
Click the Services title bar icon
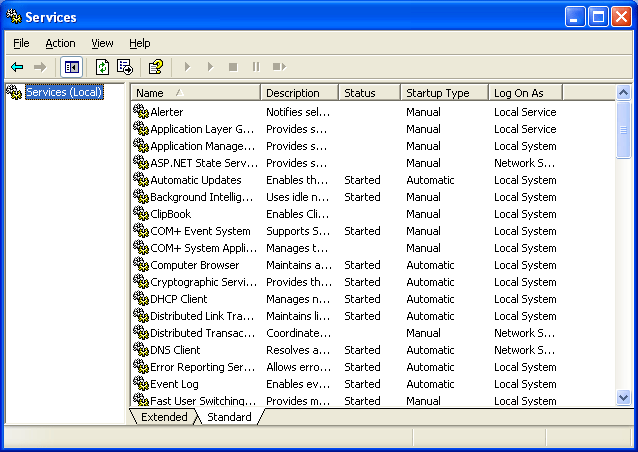click(x=14, y=16)
